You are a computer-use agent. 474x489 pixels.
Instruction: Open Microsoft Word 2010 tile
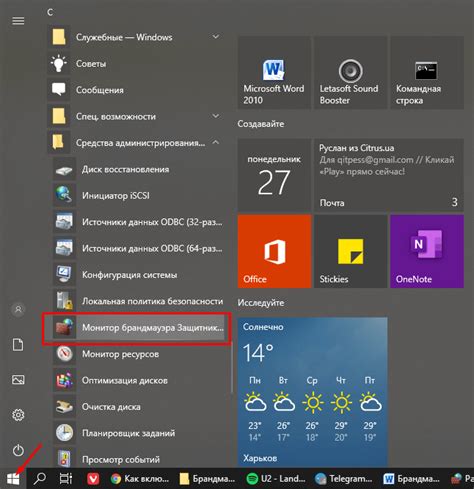coord(274,73)
